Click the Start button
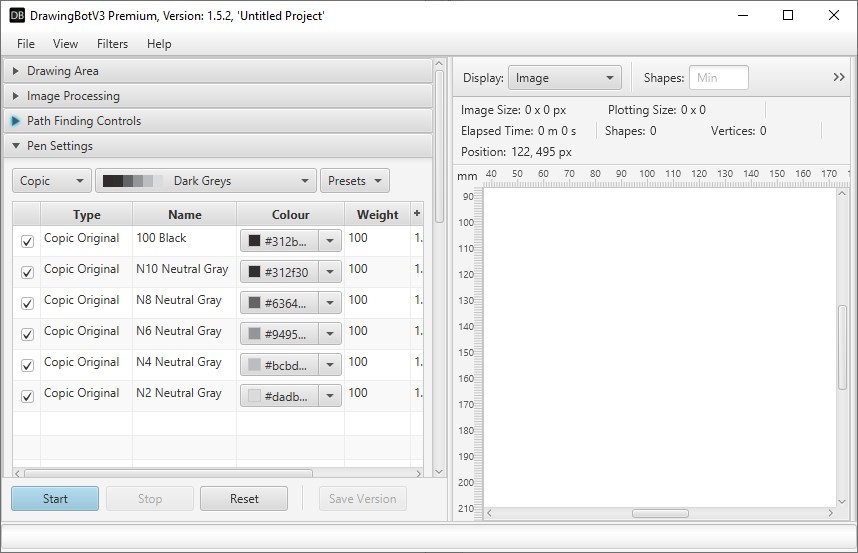 55,499
